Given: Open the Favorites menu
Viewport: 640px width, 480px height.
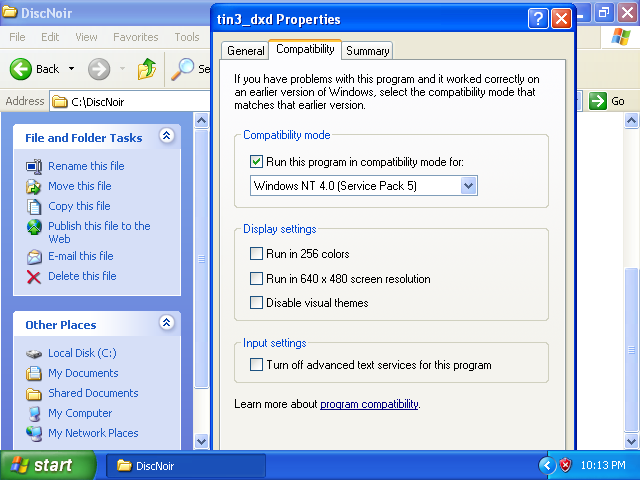Looking at the screenshot, I should (x=136, y=37).
